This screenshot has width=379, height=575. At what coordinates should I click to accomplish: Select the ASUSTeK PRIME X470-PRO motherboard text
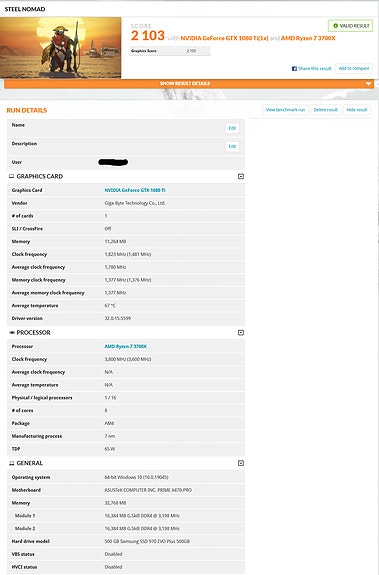(x=148, y=490)
